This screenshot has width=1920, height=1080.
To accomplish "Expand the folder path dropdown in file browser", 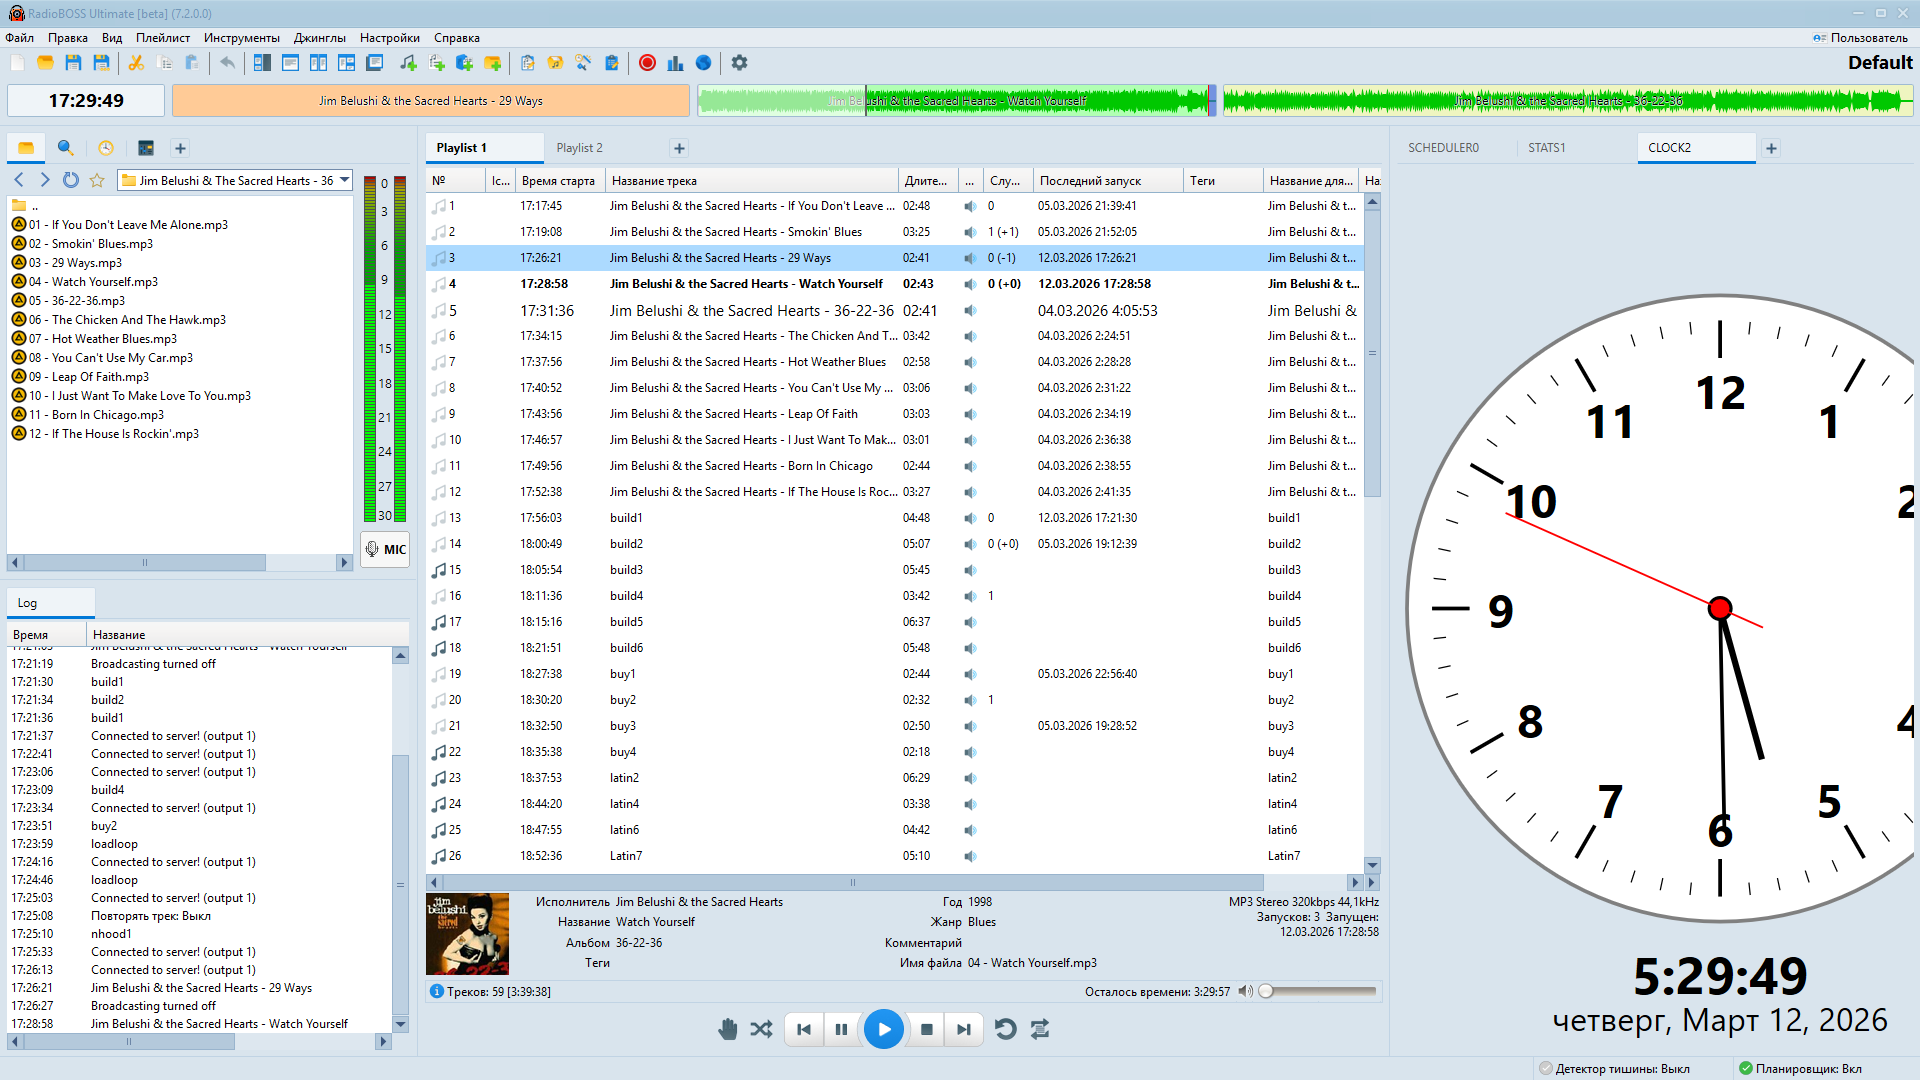I will (x=344, y=180).
